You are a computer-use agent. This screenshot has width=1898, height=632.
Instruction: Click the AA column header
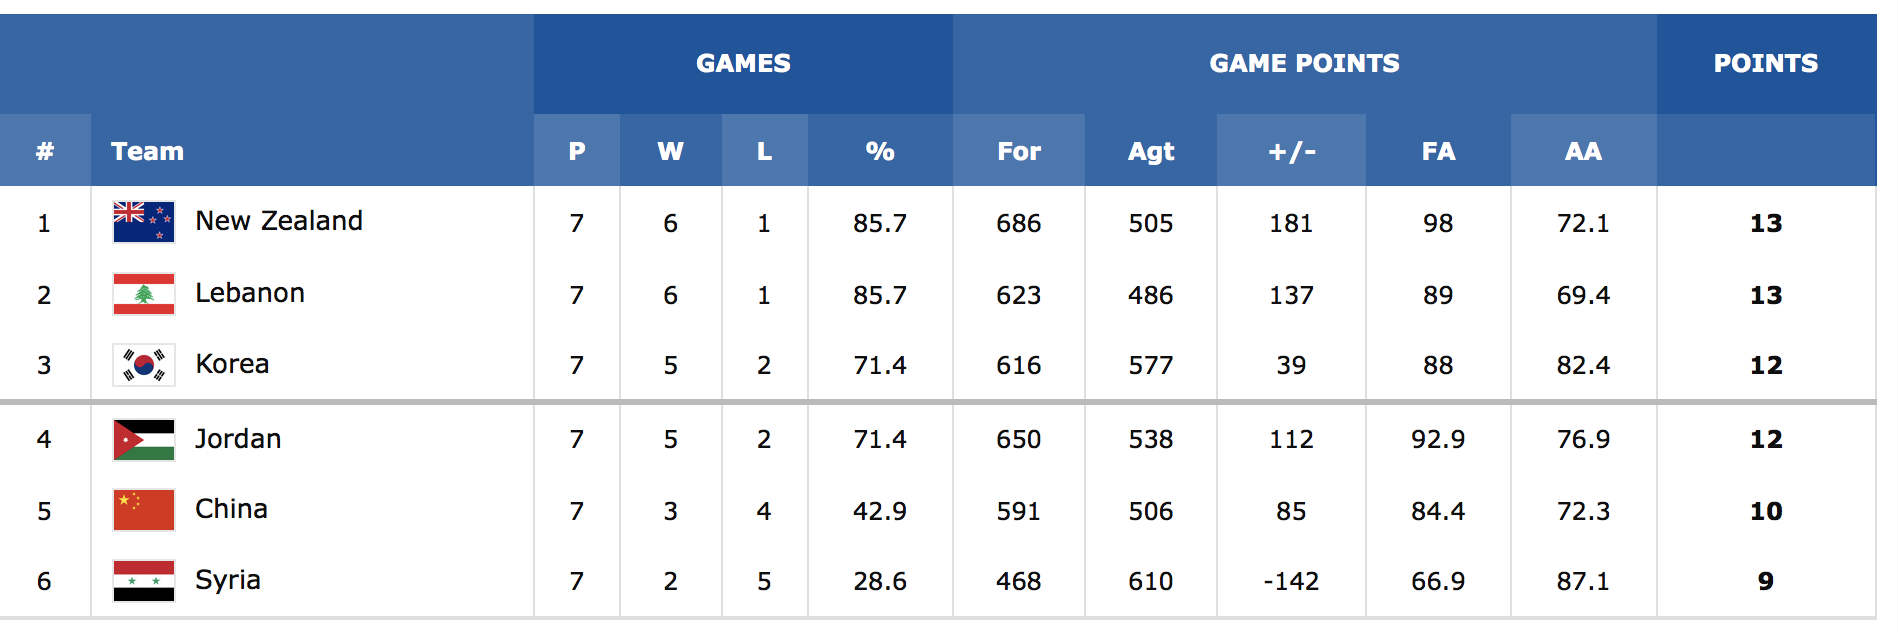pos(1583,151)
